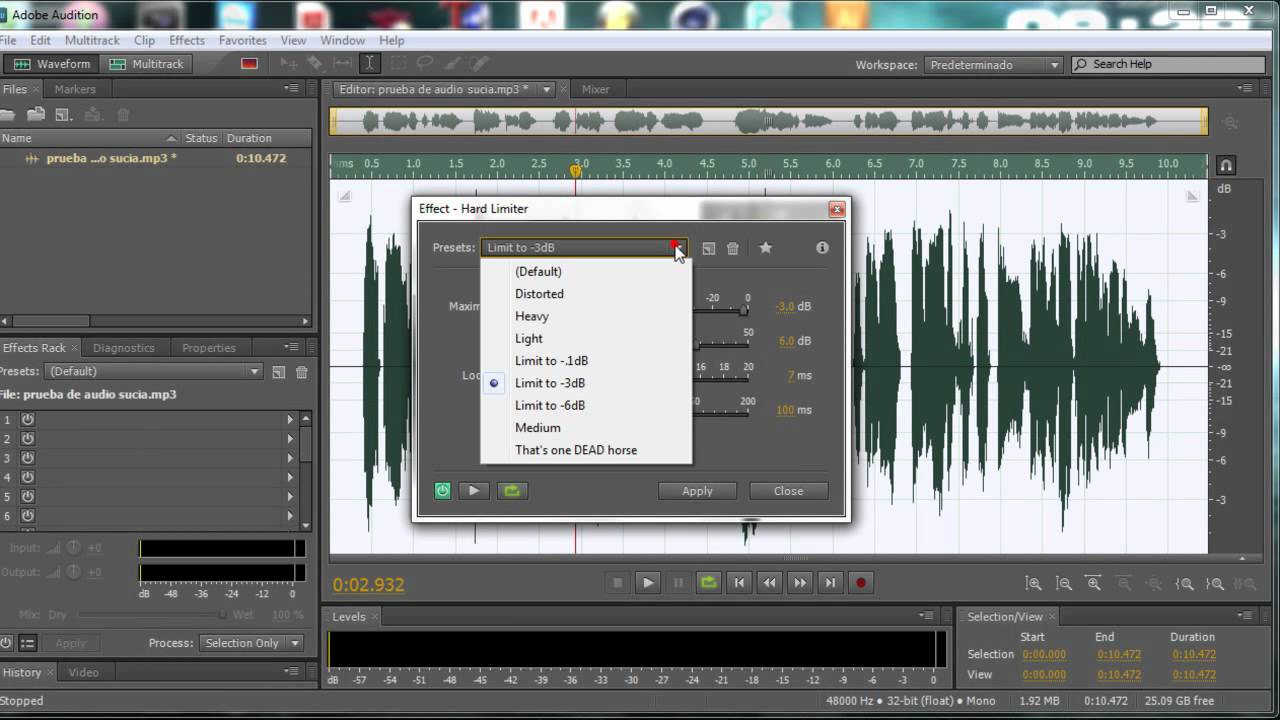1280x720 pixels.
Task: Switch to Waveform view button
Action: tap(53, 64)
